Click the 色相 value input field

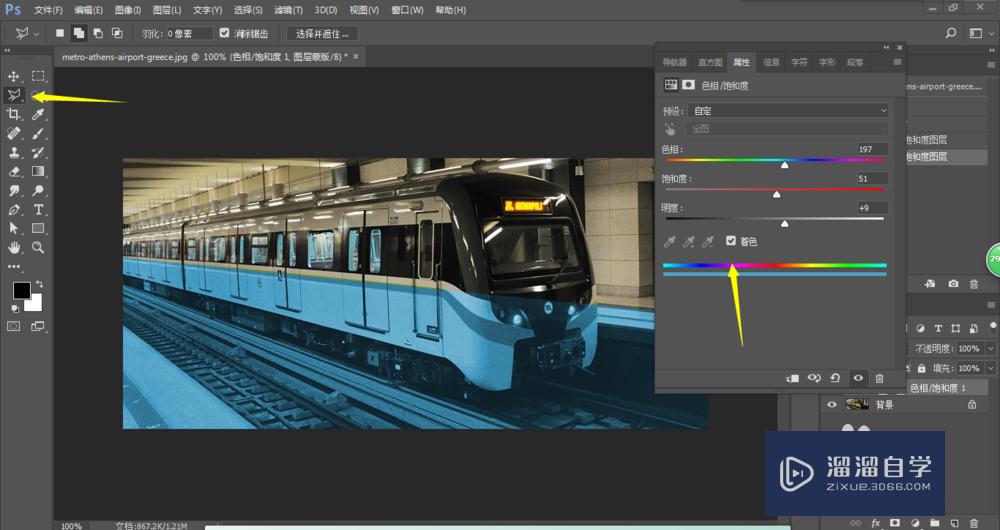(871, 149)
